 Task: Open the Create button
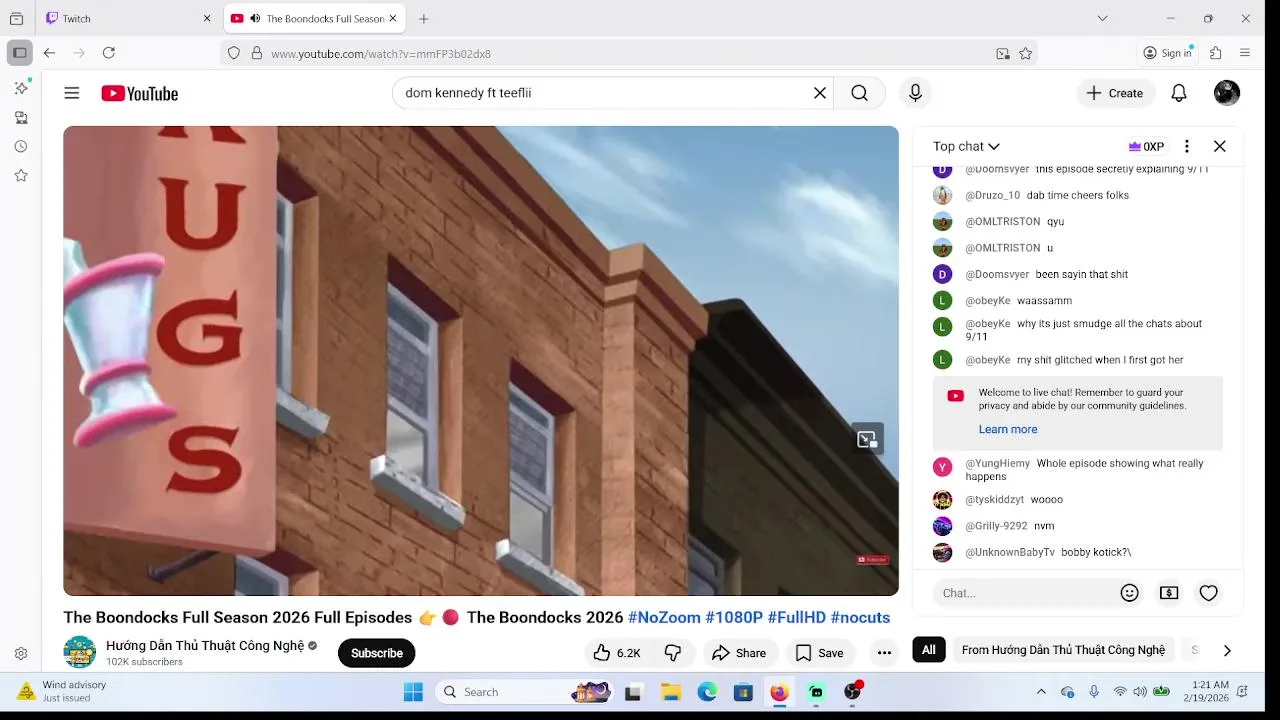point(1115,93)
